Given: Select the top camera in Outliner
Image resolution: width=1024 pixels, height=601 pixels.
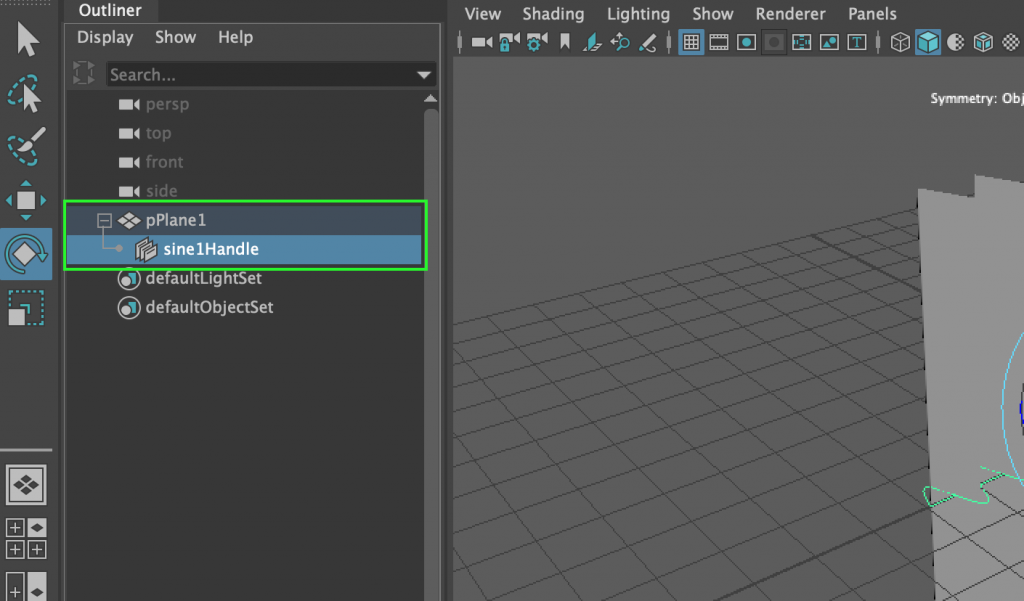Looking at the screenshot, I should click(158, 133).
